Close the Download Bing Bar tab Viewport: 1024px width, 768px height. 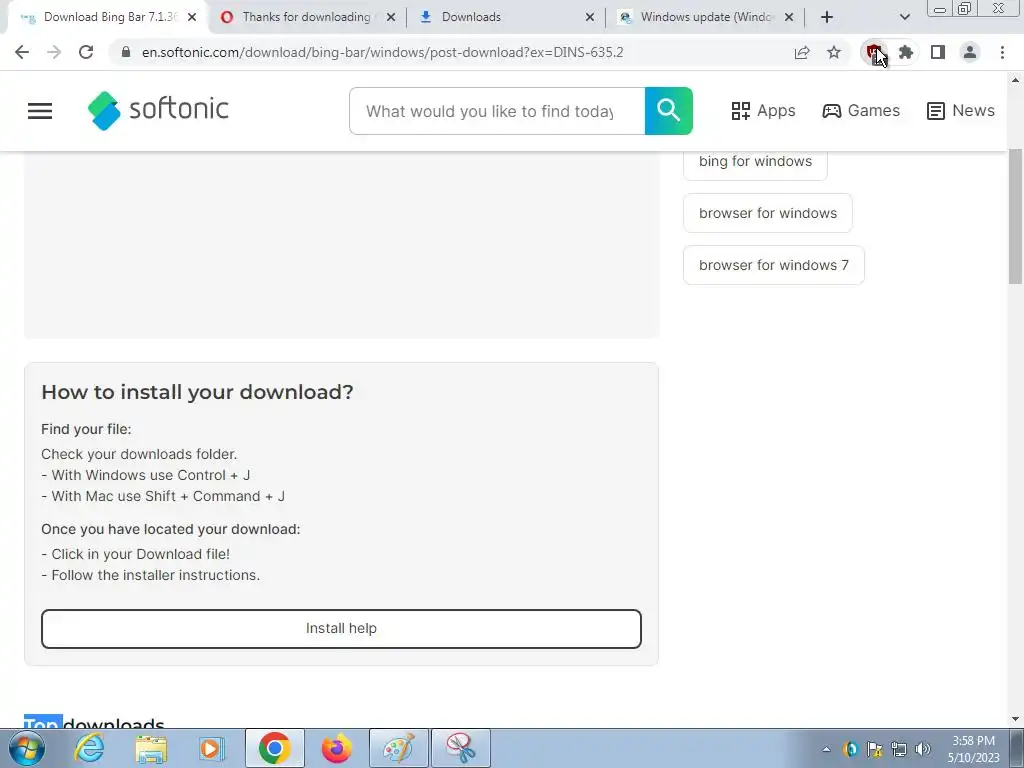coord(192,17)
